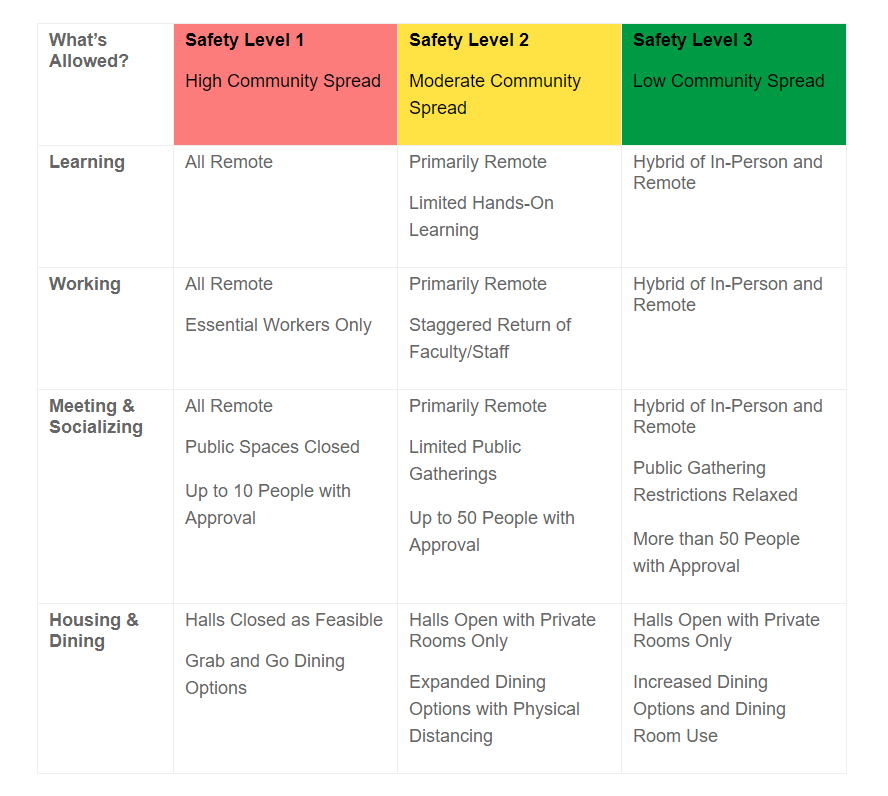Click "Public Spaces Closed" text
Image resolution: width=888 pixels, height=796 pixels.
point(272,447)
